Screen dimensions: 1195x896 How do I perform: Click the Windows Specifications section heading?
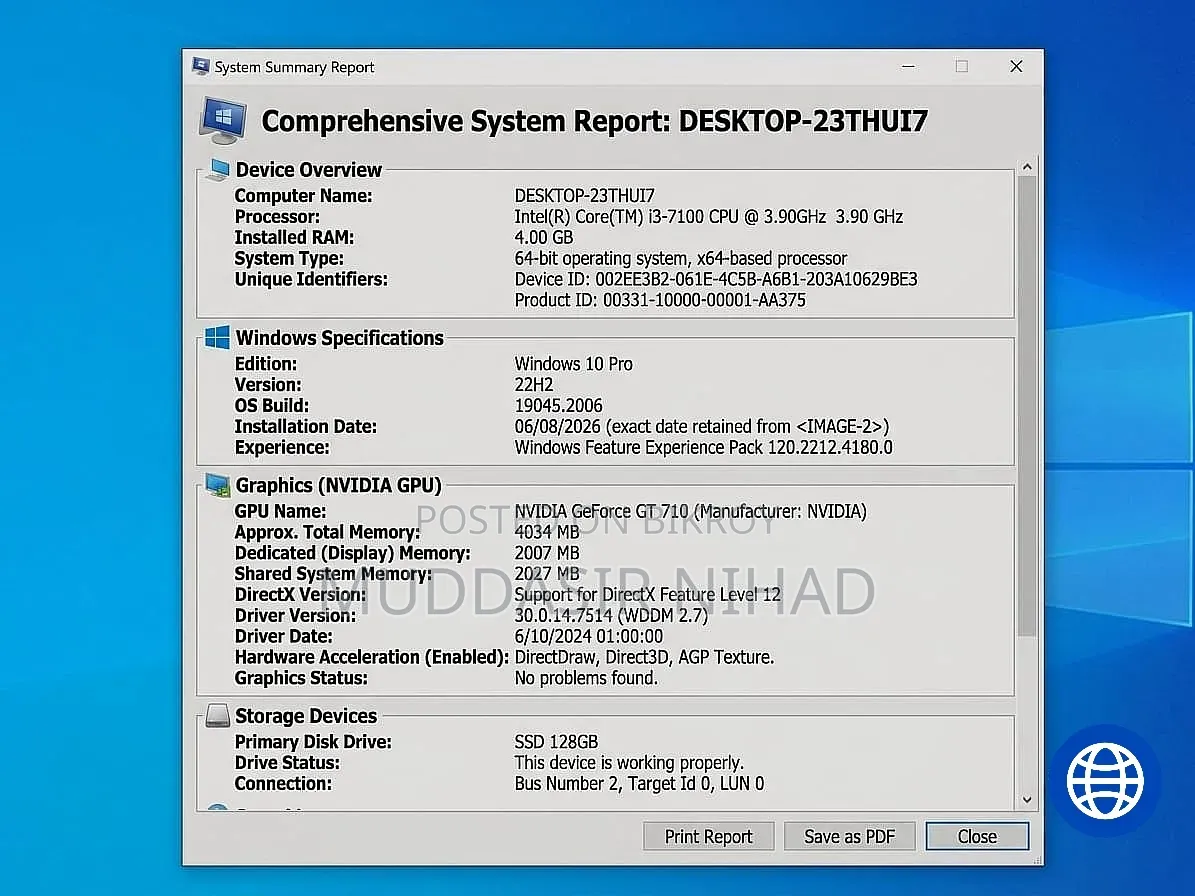[x=340, y=338]
